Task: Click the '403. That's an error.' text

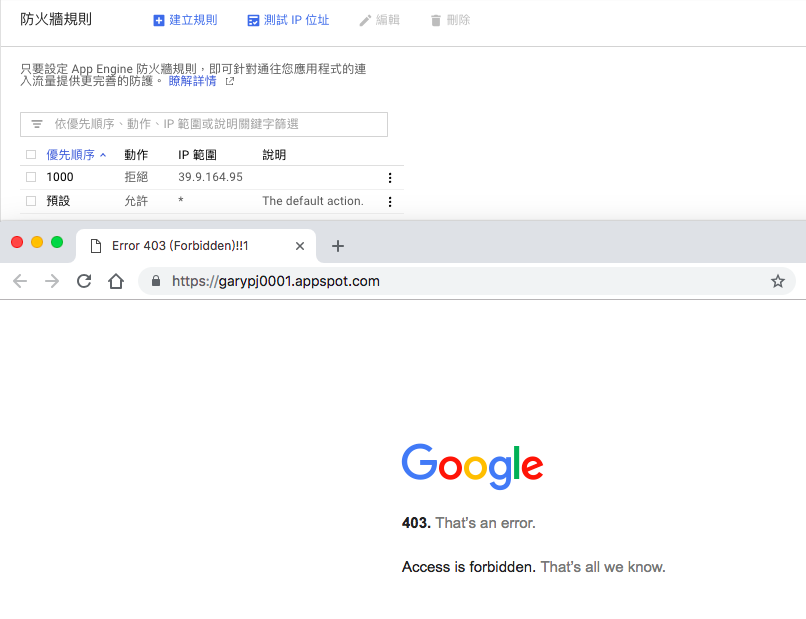Action: point(469,523)
